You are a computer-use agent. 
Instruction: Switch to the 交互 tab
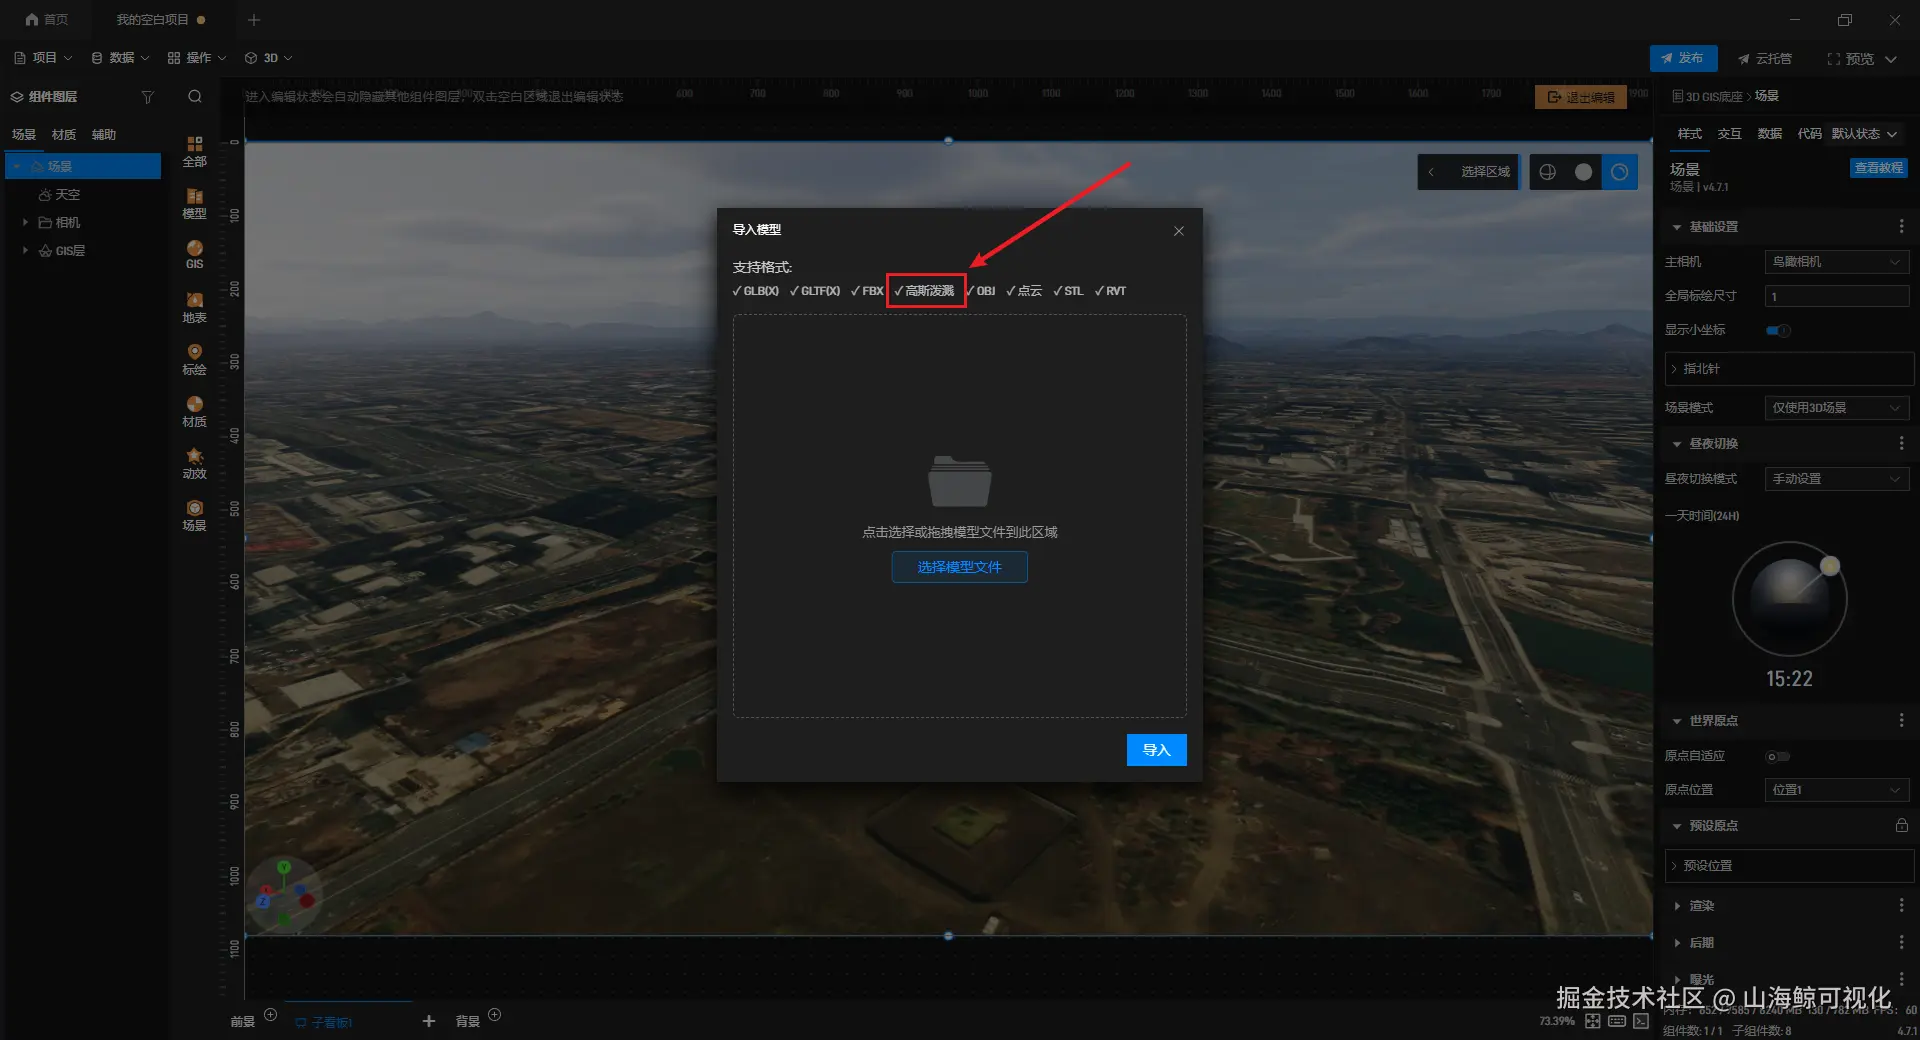1729,134
